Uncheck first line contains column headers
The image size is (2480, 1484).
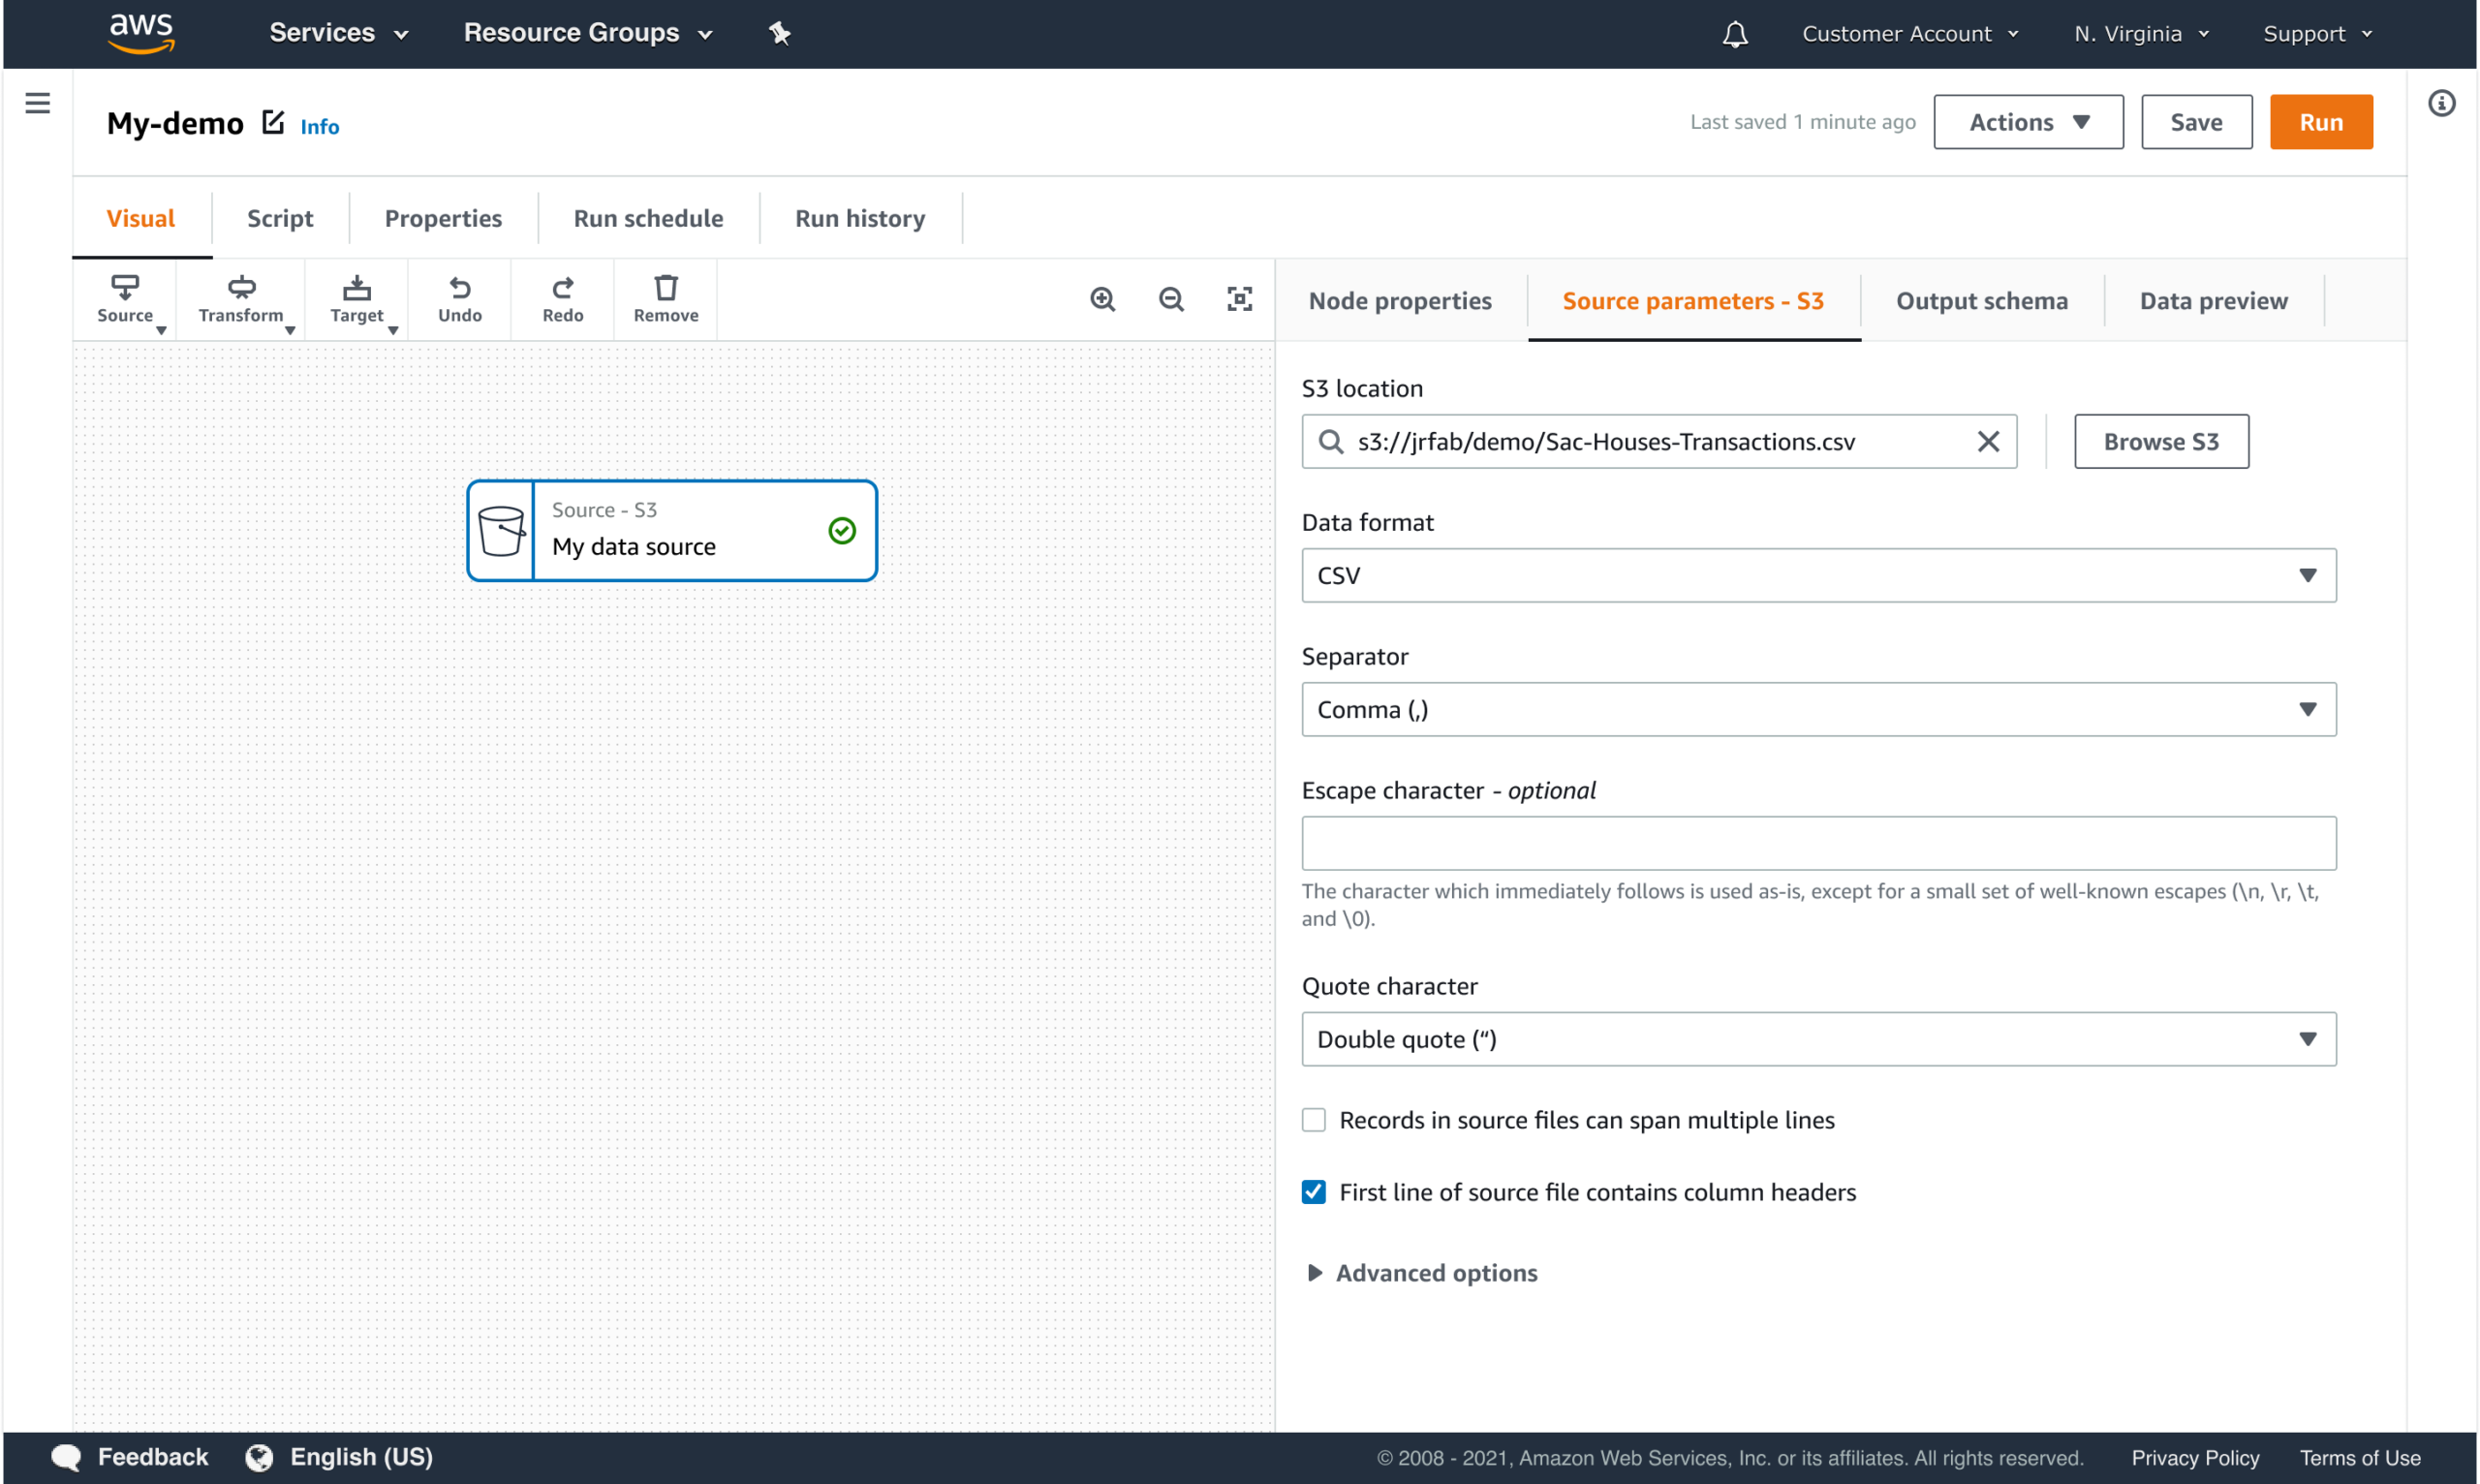tap(1313, 1192)
